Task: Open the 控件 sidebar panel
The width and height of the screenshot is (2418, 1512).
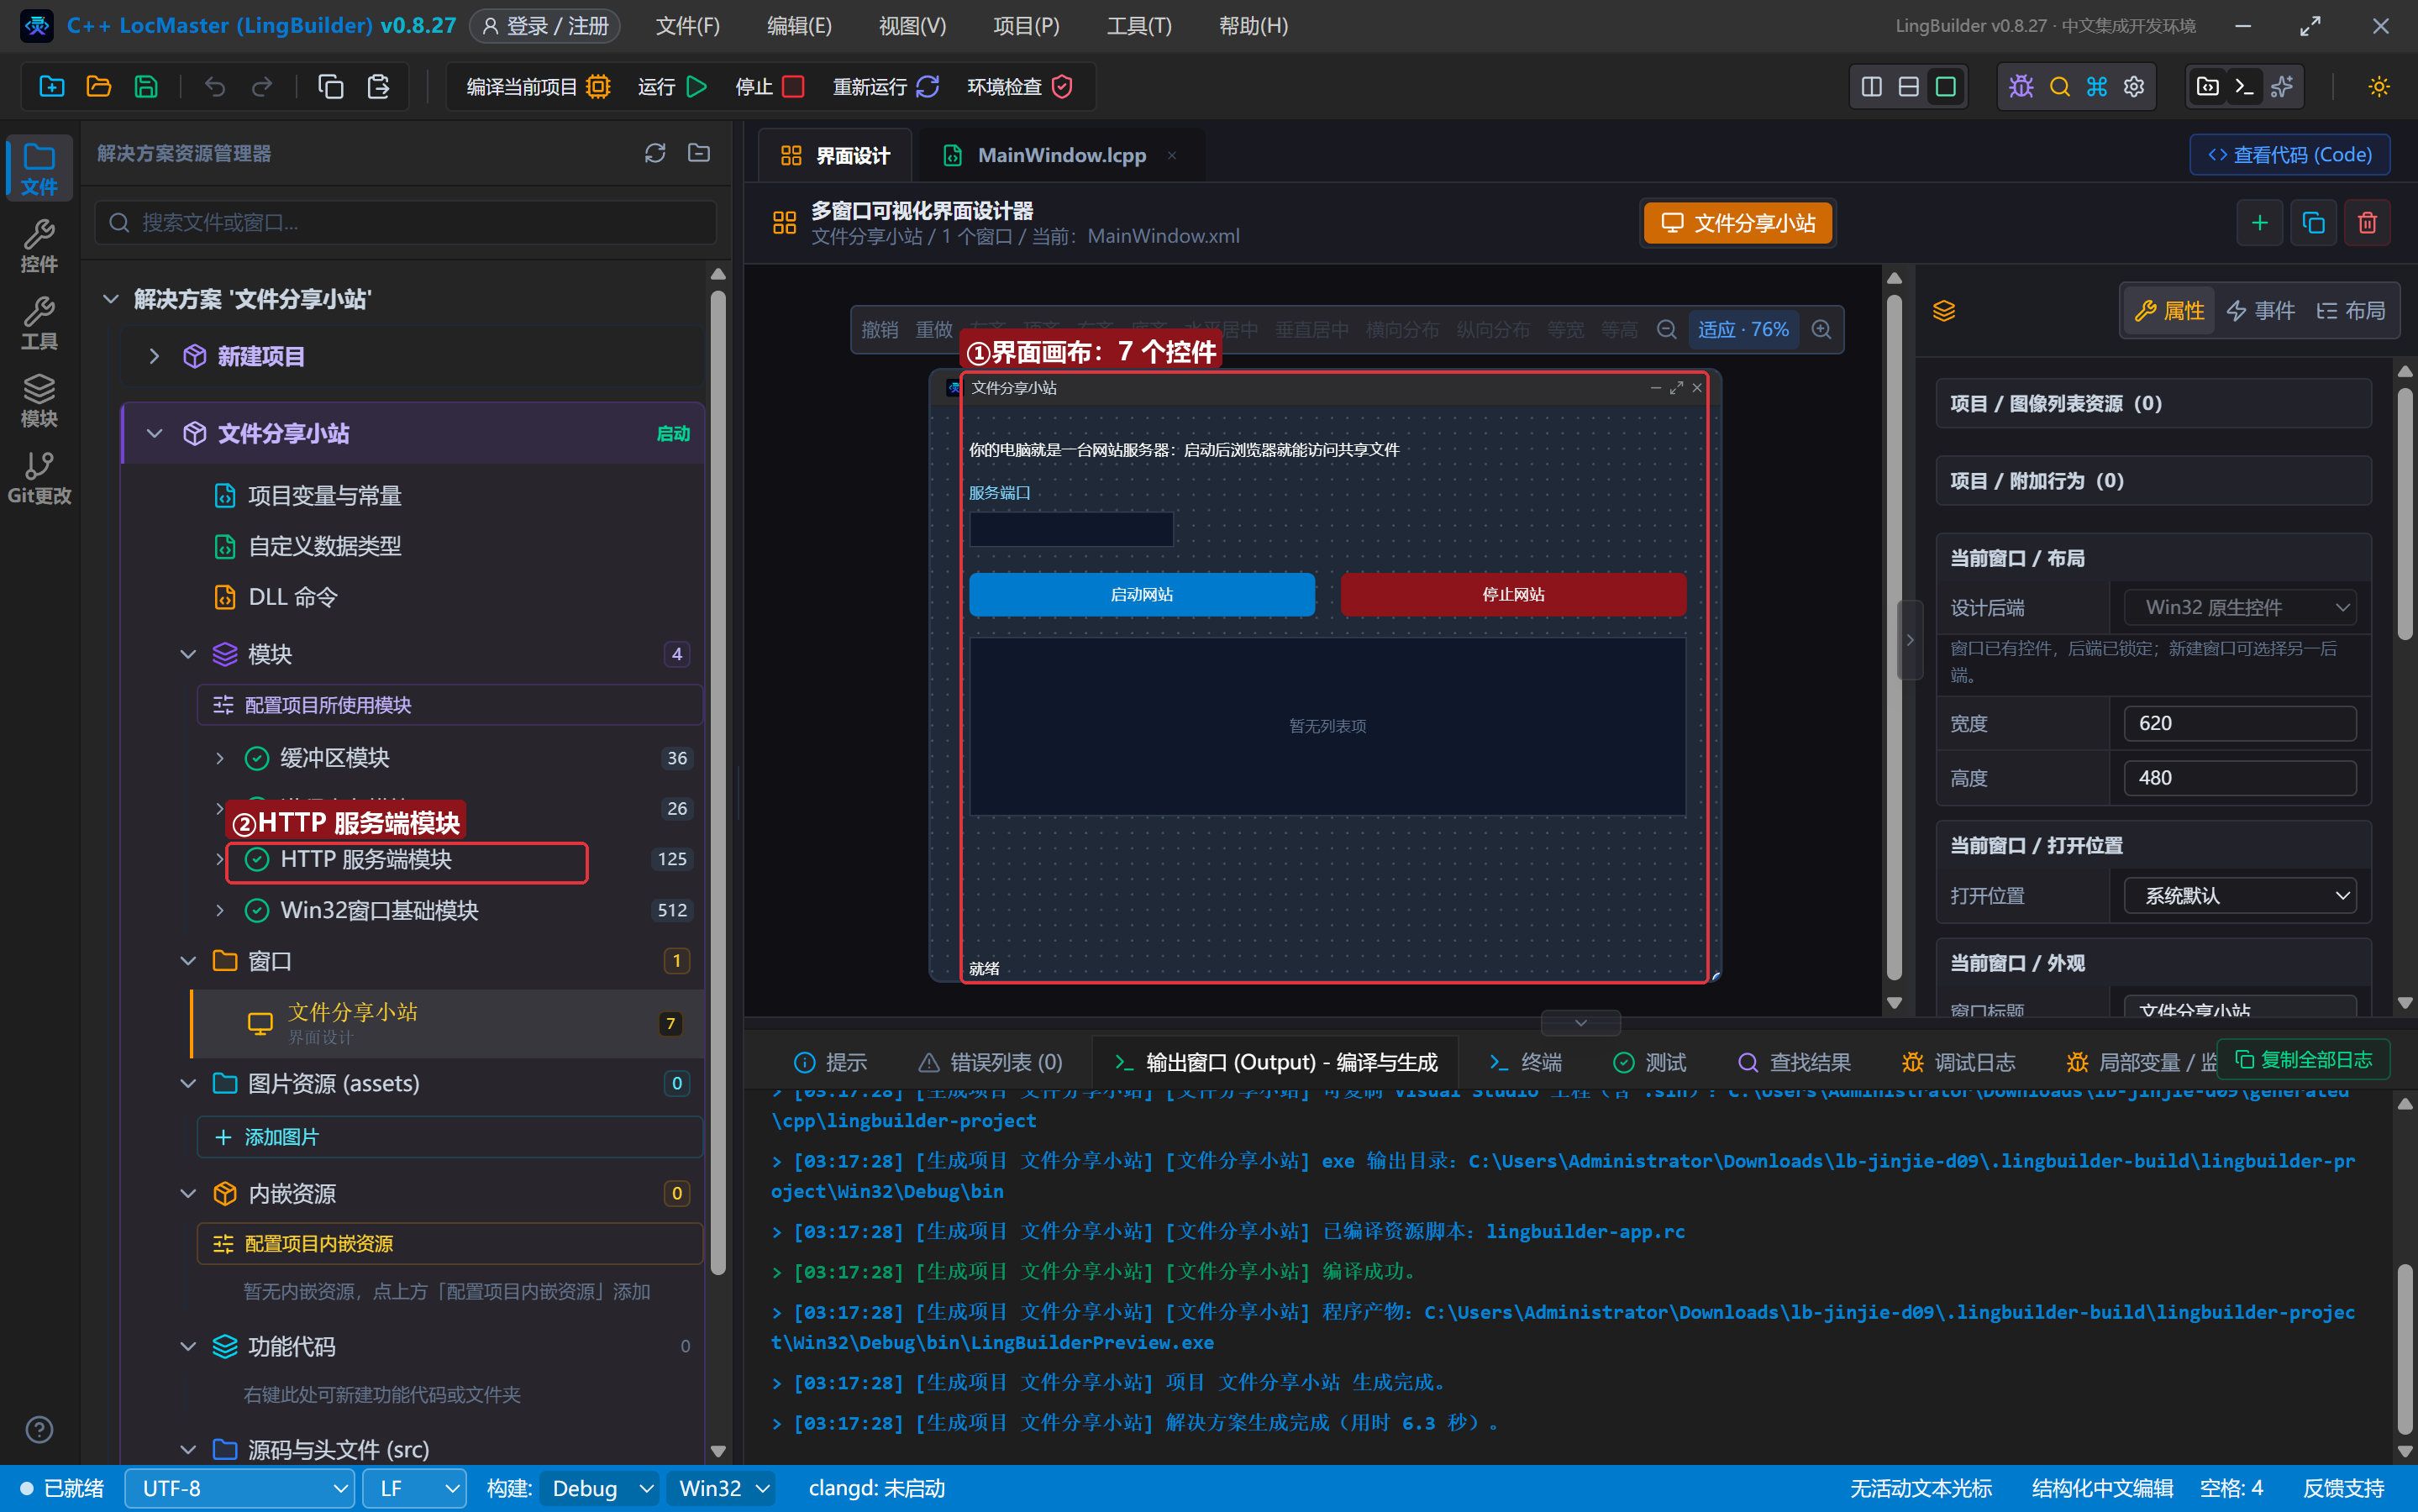Action: click(39, 245)
